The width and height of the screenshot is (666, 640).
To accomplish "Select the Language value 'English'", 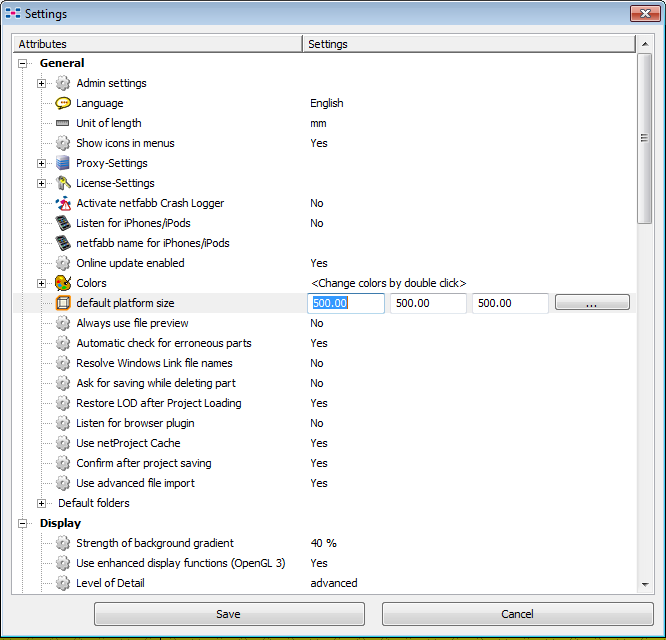I will (x=327, y=103).
